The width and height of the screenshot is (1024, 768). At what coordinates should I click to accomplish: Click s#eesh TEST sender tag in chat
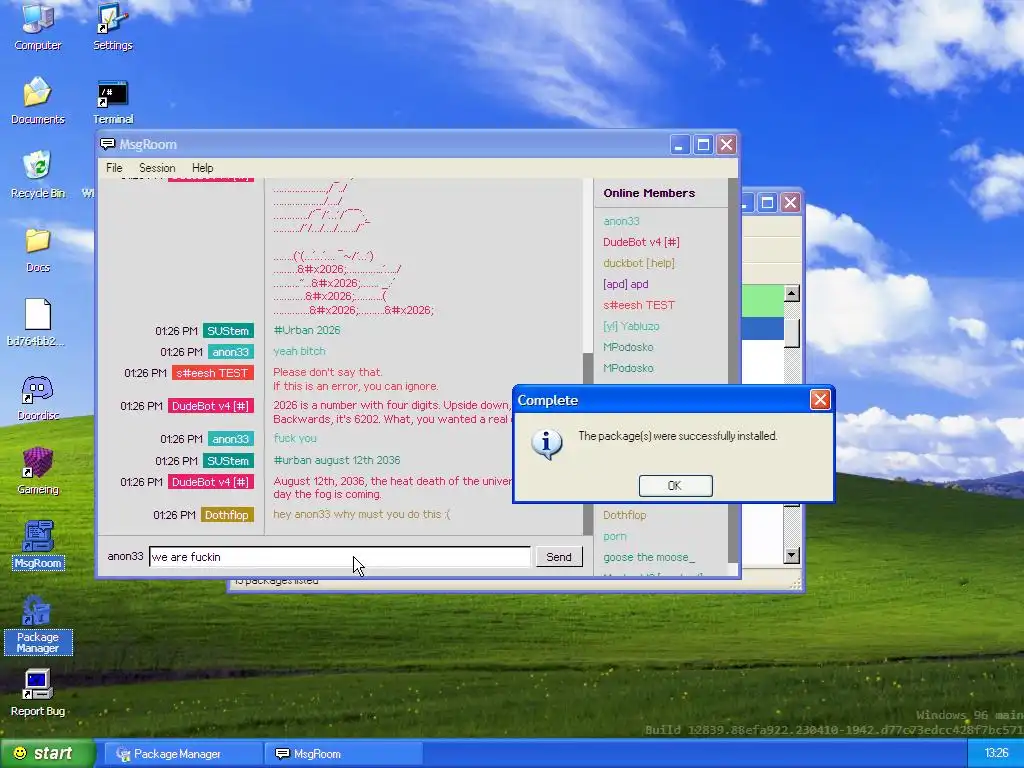coord(212,373)
